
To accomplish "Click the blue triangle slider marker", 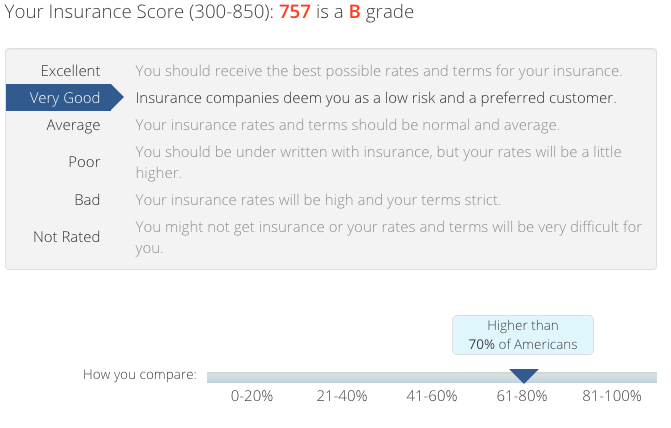I will [x=524, y=376].
